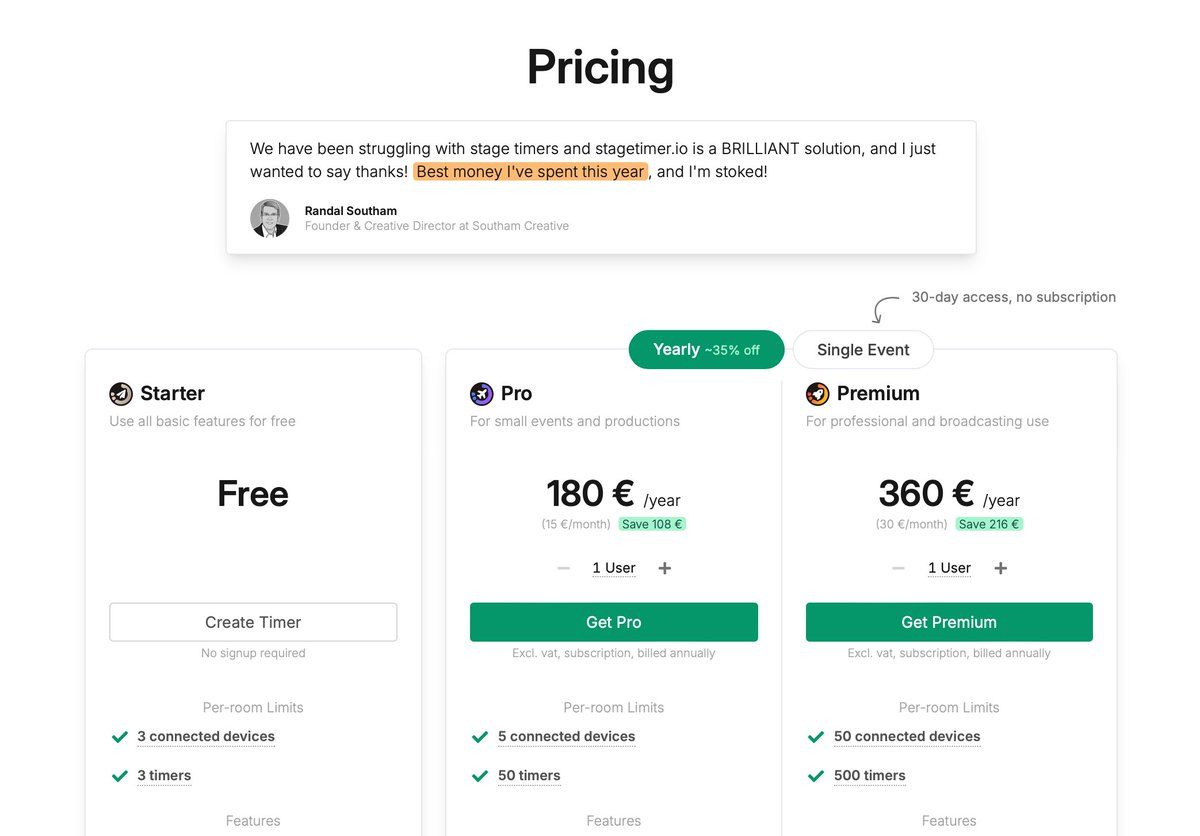The width and height of the screenshot is (1200, 836).
Task: Click the Pro '1 User' count field
Action: tap(614, 568)
